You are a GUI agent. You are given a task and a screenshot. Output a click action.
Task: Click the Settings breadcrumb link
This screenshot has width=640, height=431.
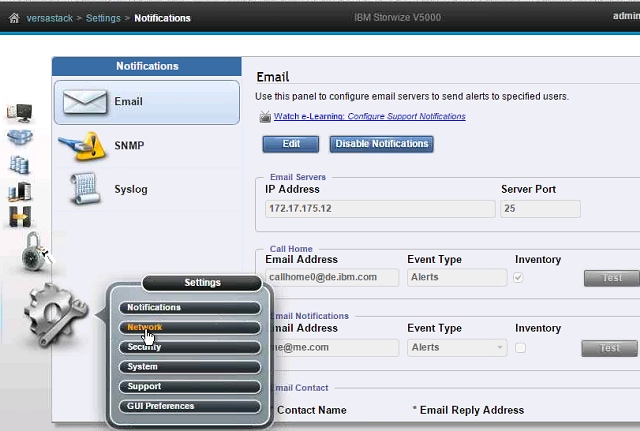point(103,18)
